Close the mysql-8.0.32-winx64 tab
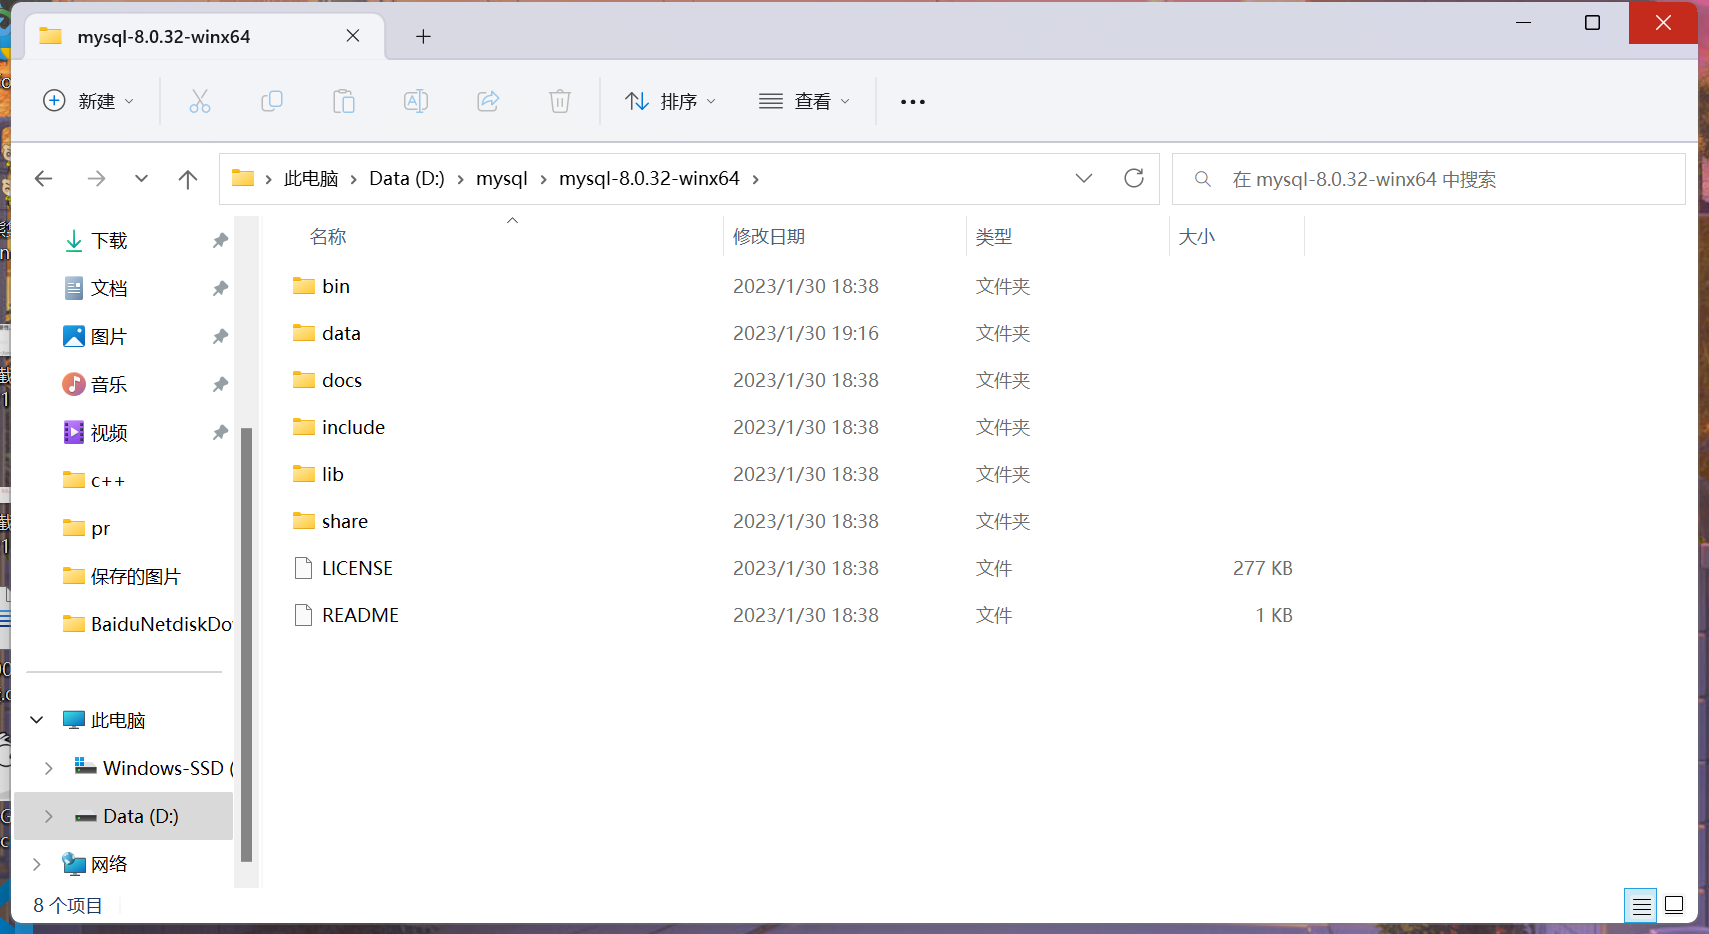The width and height of the screenshot is (1709, 934). point(353,36)
